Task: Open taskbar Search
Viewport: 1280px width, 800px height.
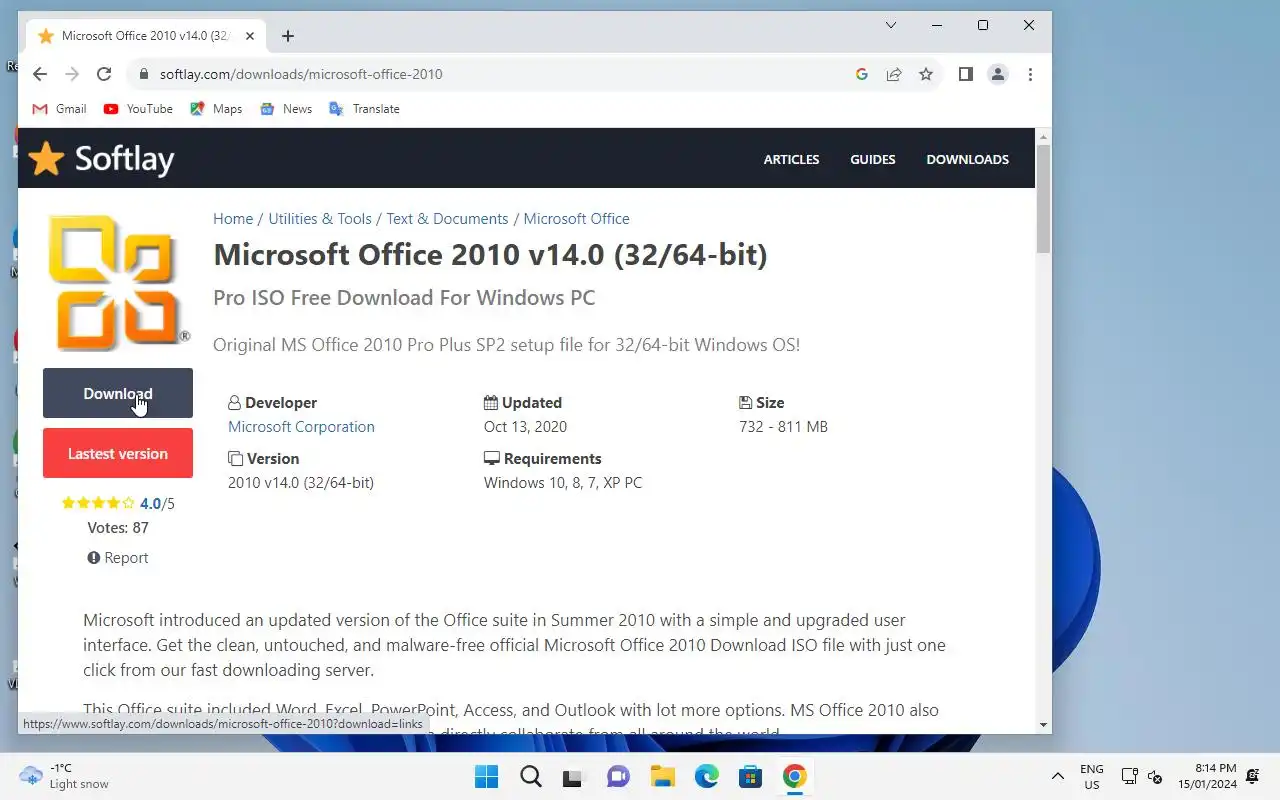Action: pyautogui.click(x=531, y=777)
